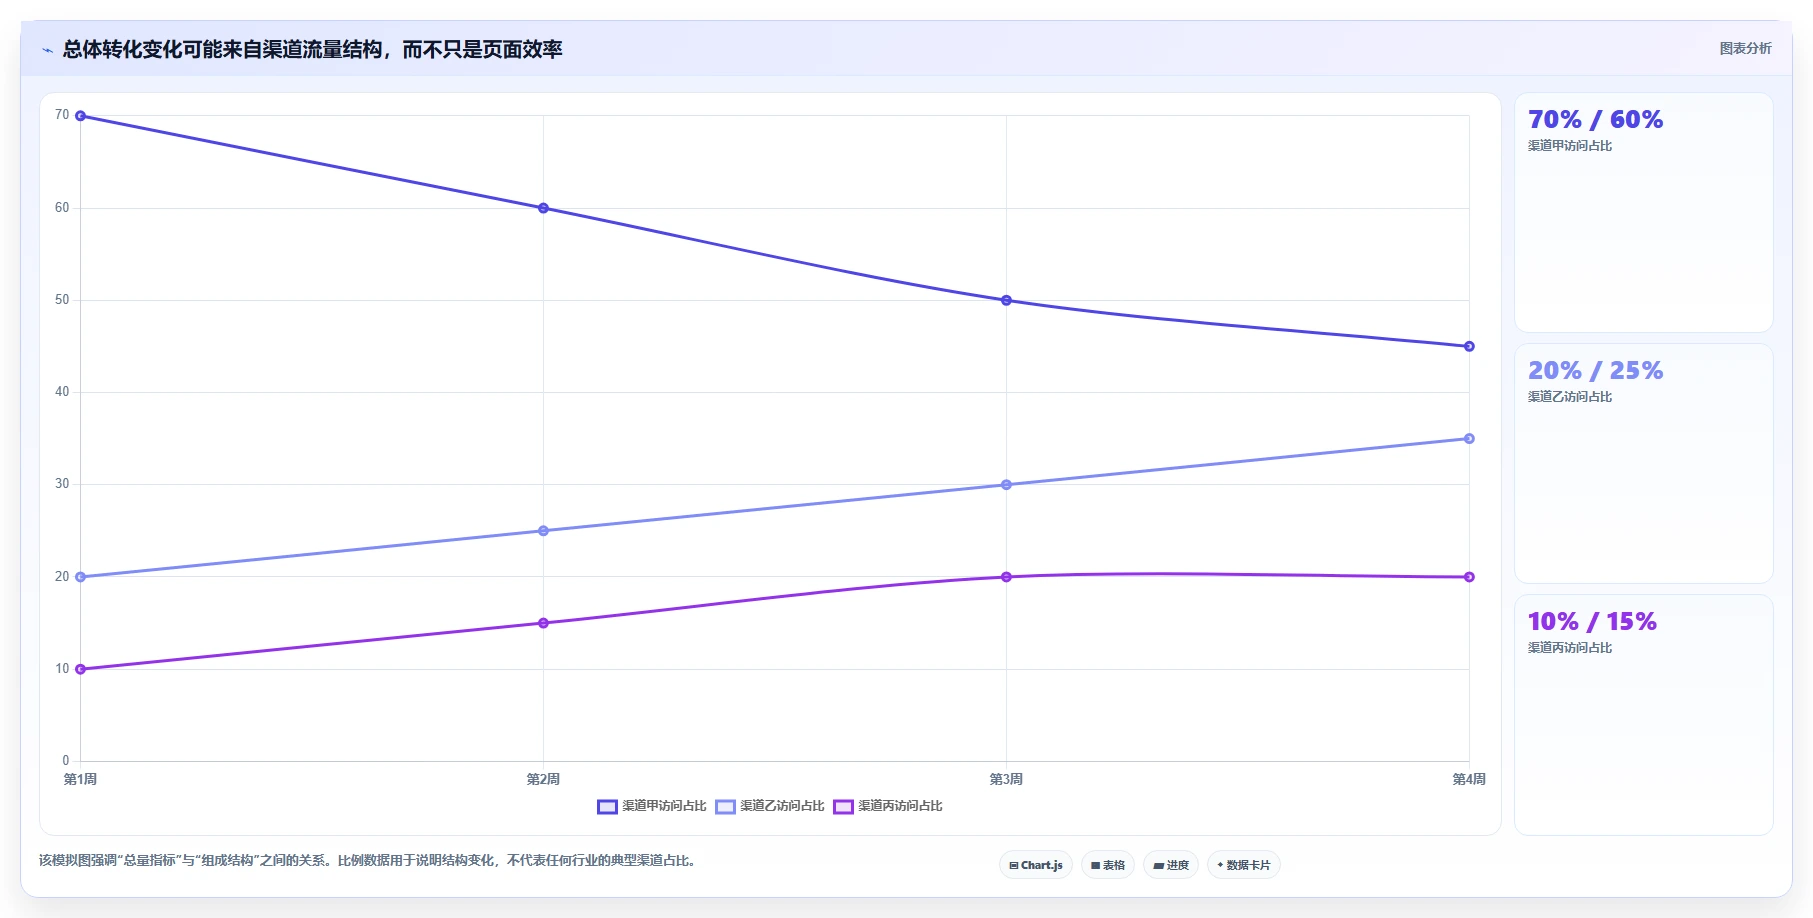
Task: Click the 30 y-axis tick label
Action: (x=62, y=484)
